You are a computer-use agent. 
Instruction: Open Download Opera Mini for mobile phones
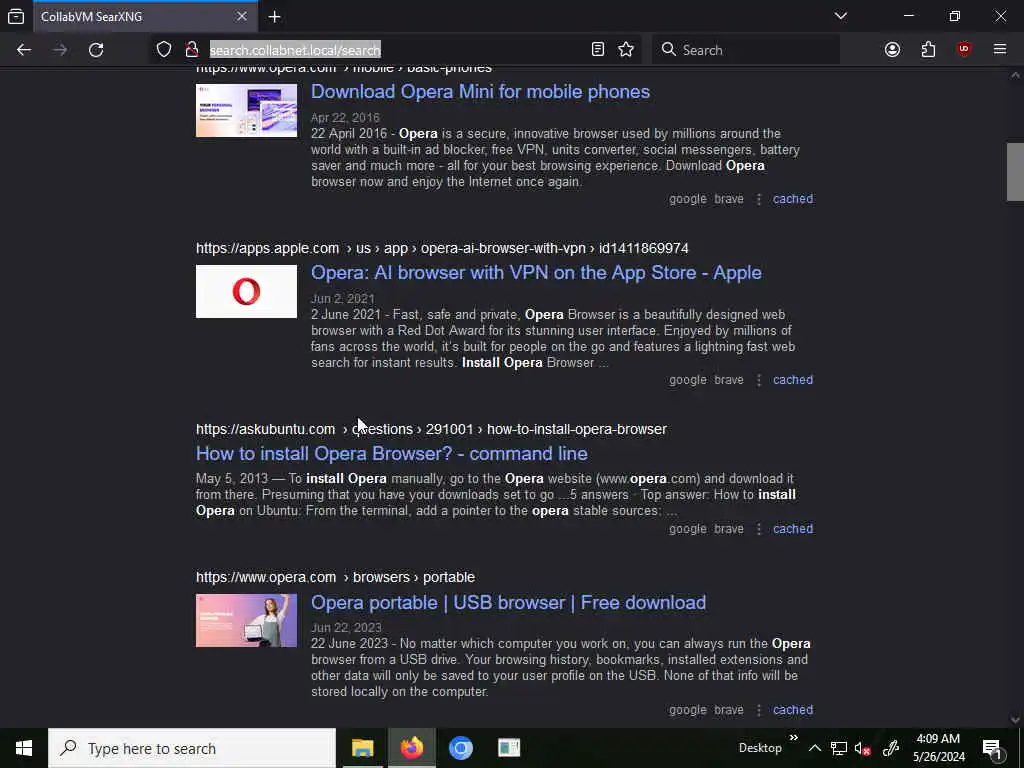pyautogui.click(x=480, y=91)
